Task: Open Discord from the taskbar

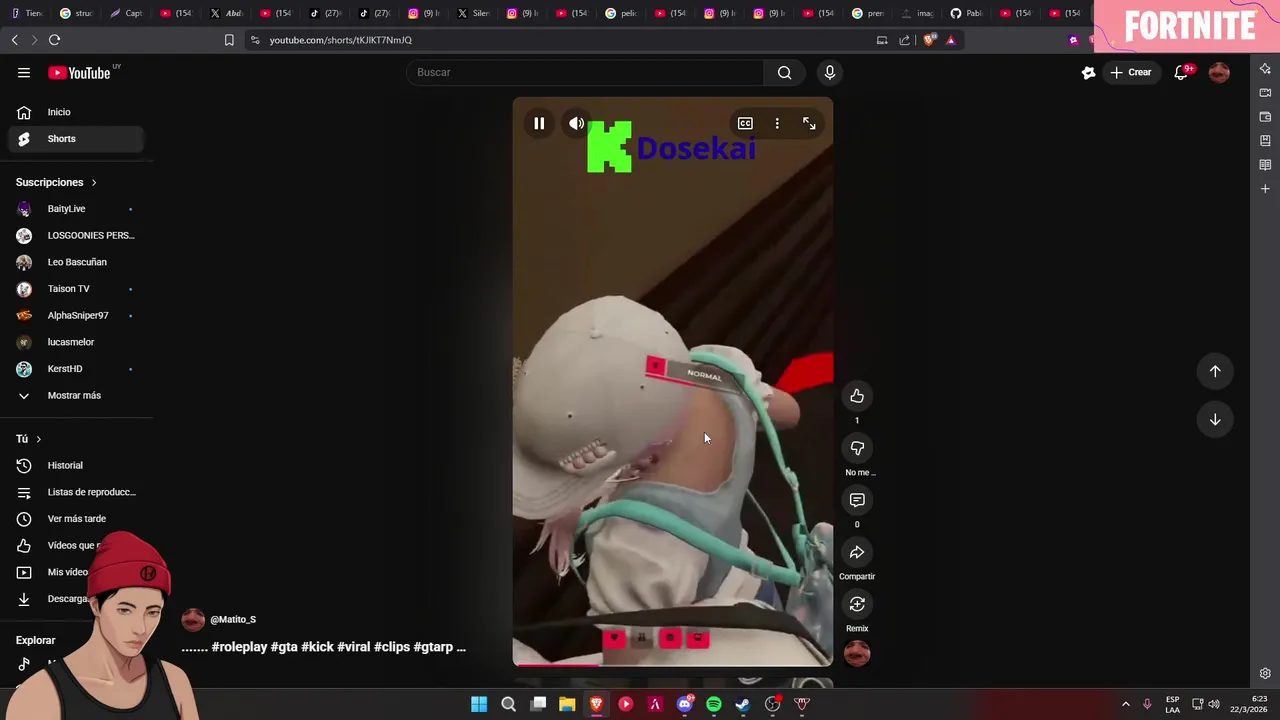Action: point(685,704)
